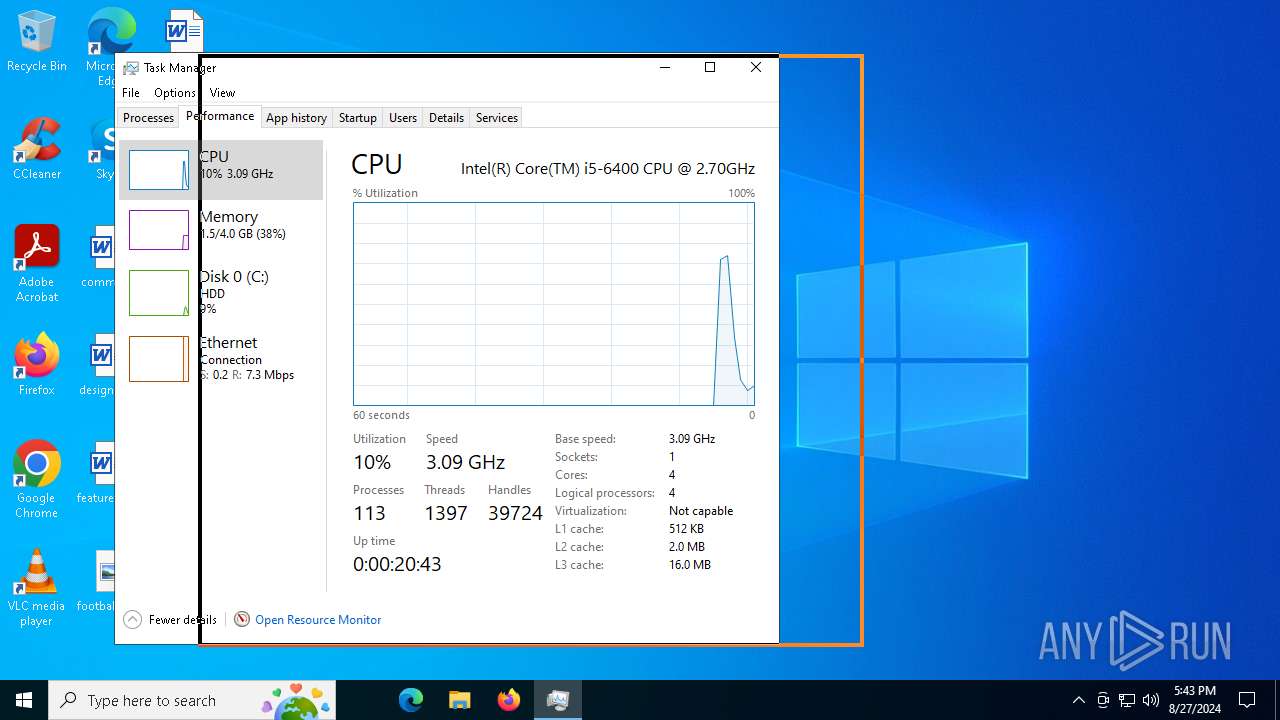Show hidden system tray icons
The height and width of the screenshot is (720, 1280).
coord(1078,700)
